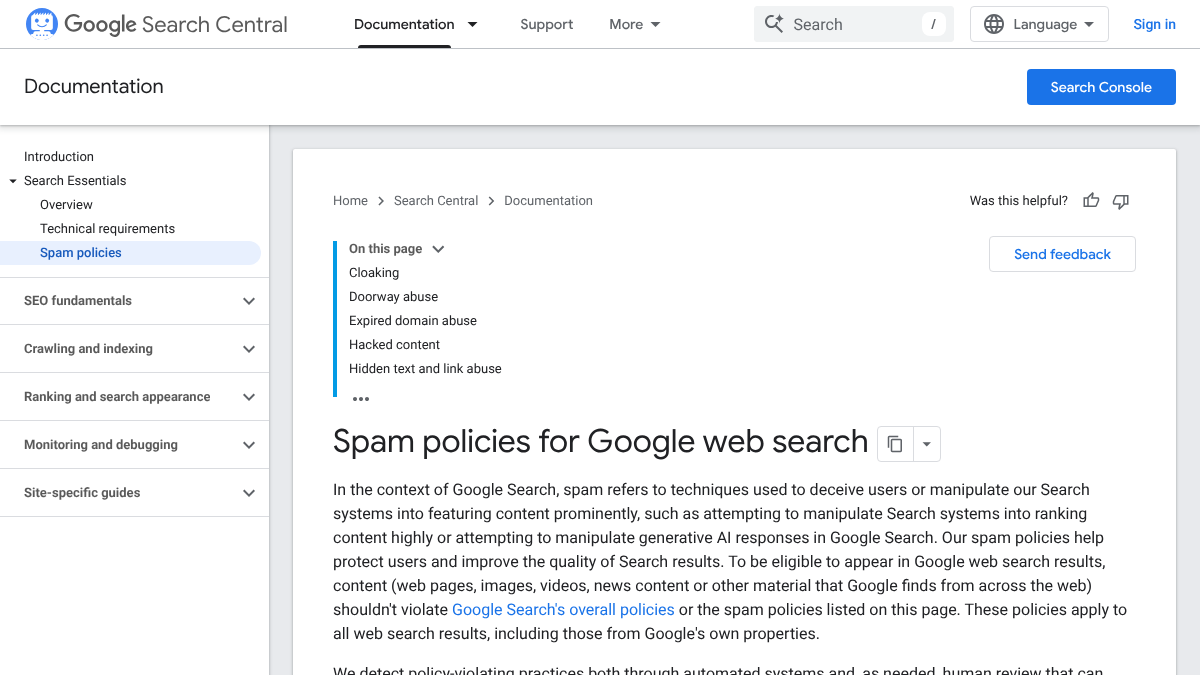1200x675 pixels.
Task: Select the Documentation tab
Action: pos(404,24)
